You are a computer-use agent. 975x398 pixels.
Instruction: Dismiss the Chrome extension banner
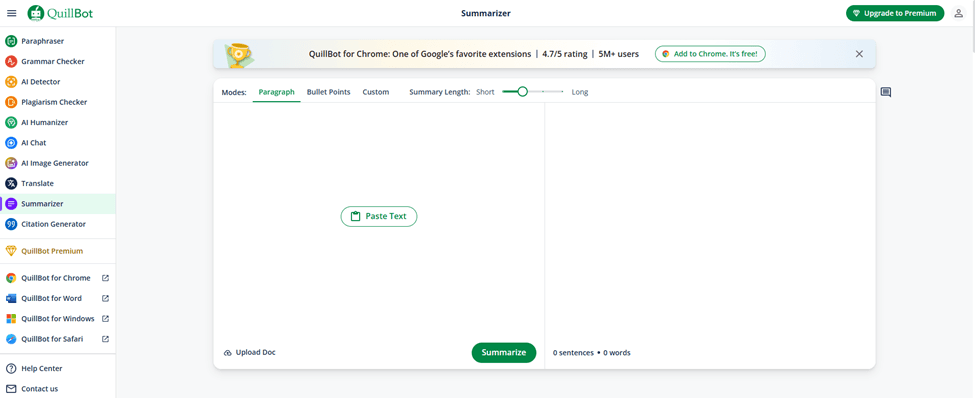click(x=859, y=54)
